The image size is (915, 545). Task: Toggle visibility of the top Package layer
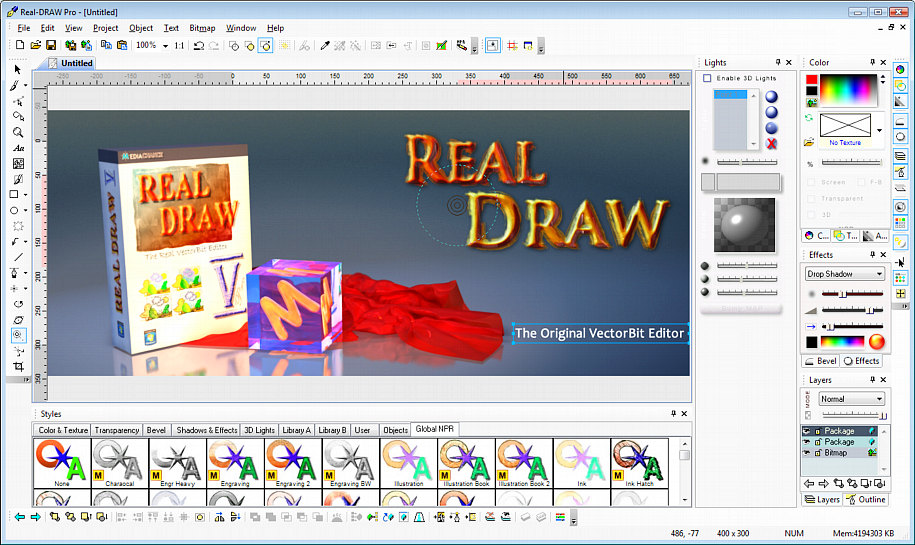[808, 431]
